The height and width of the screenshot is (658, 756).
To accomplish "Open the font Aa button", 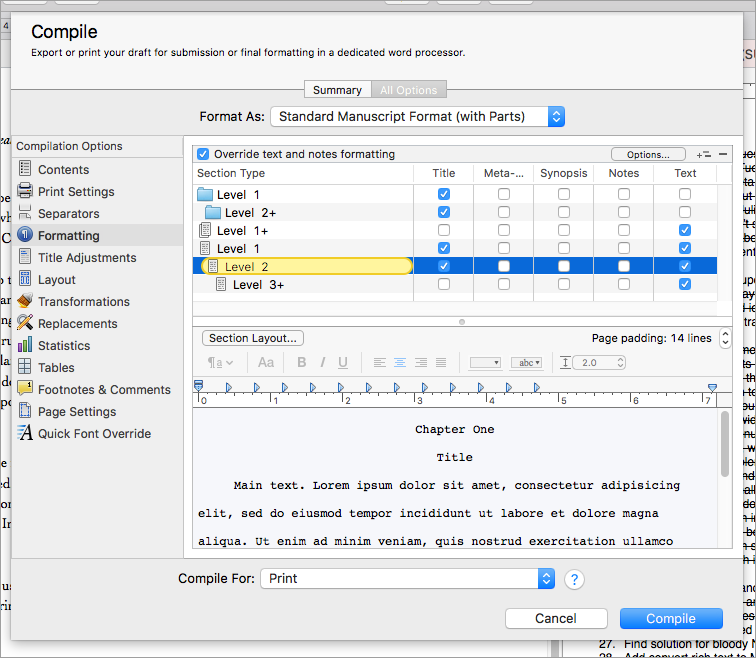I will (x=266, y=363).
